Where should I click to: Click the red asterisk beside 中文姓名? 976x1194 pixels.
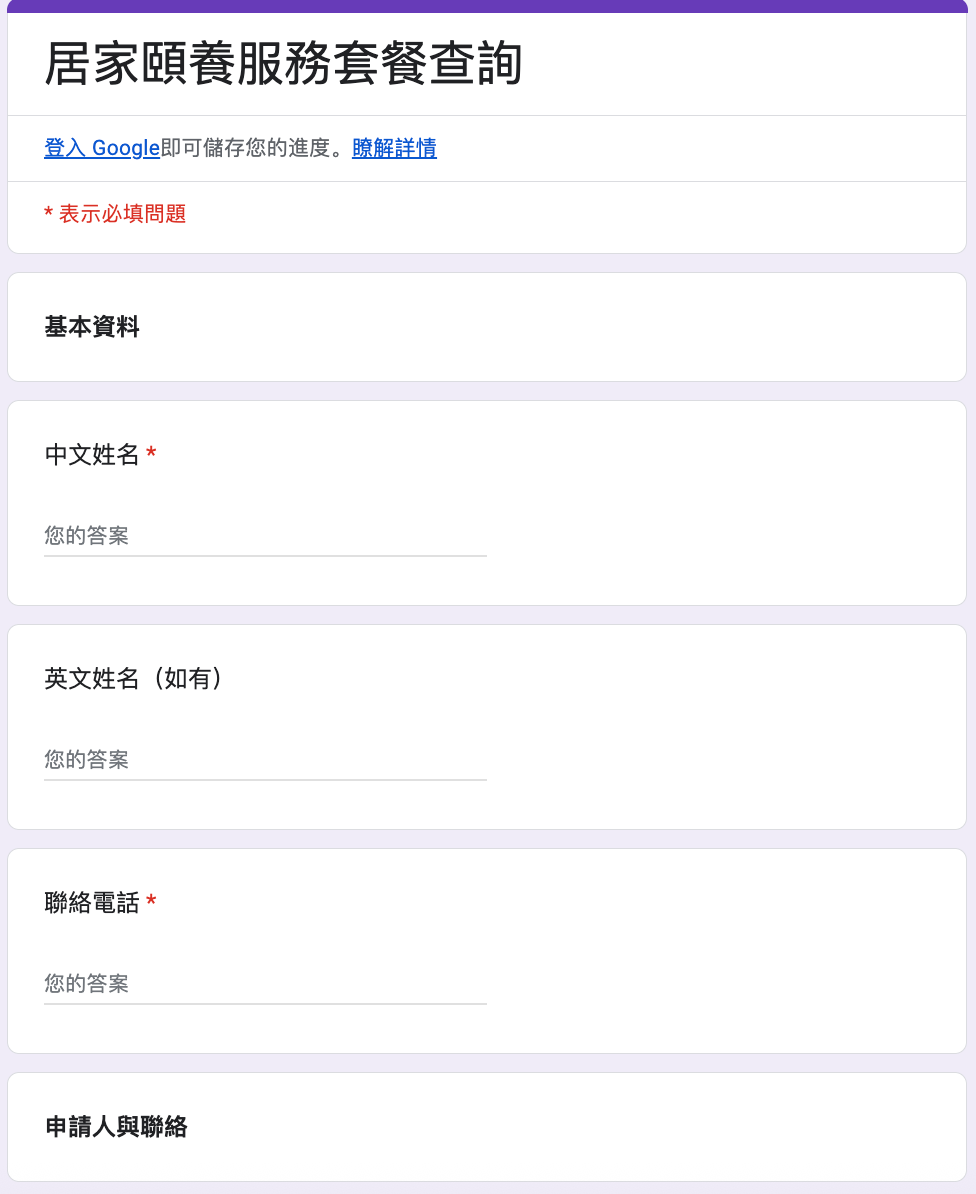point(151,455)
